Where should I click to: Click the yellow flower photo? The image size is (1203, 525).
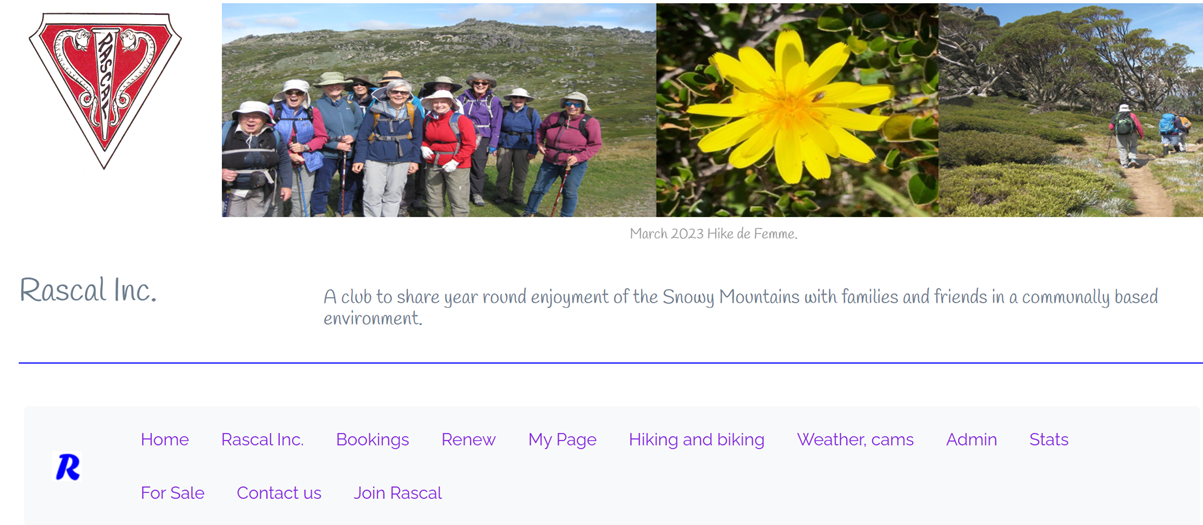pos(796,110)
